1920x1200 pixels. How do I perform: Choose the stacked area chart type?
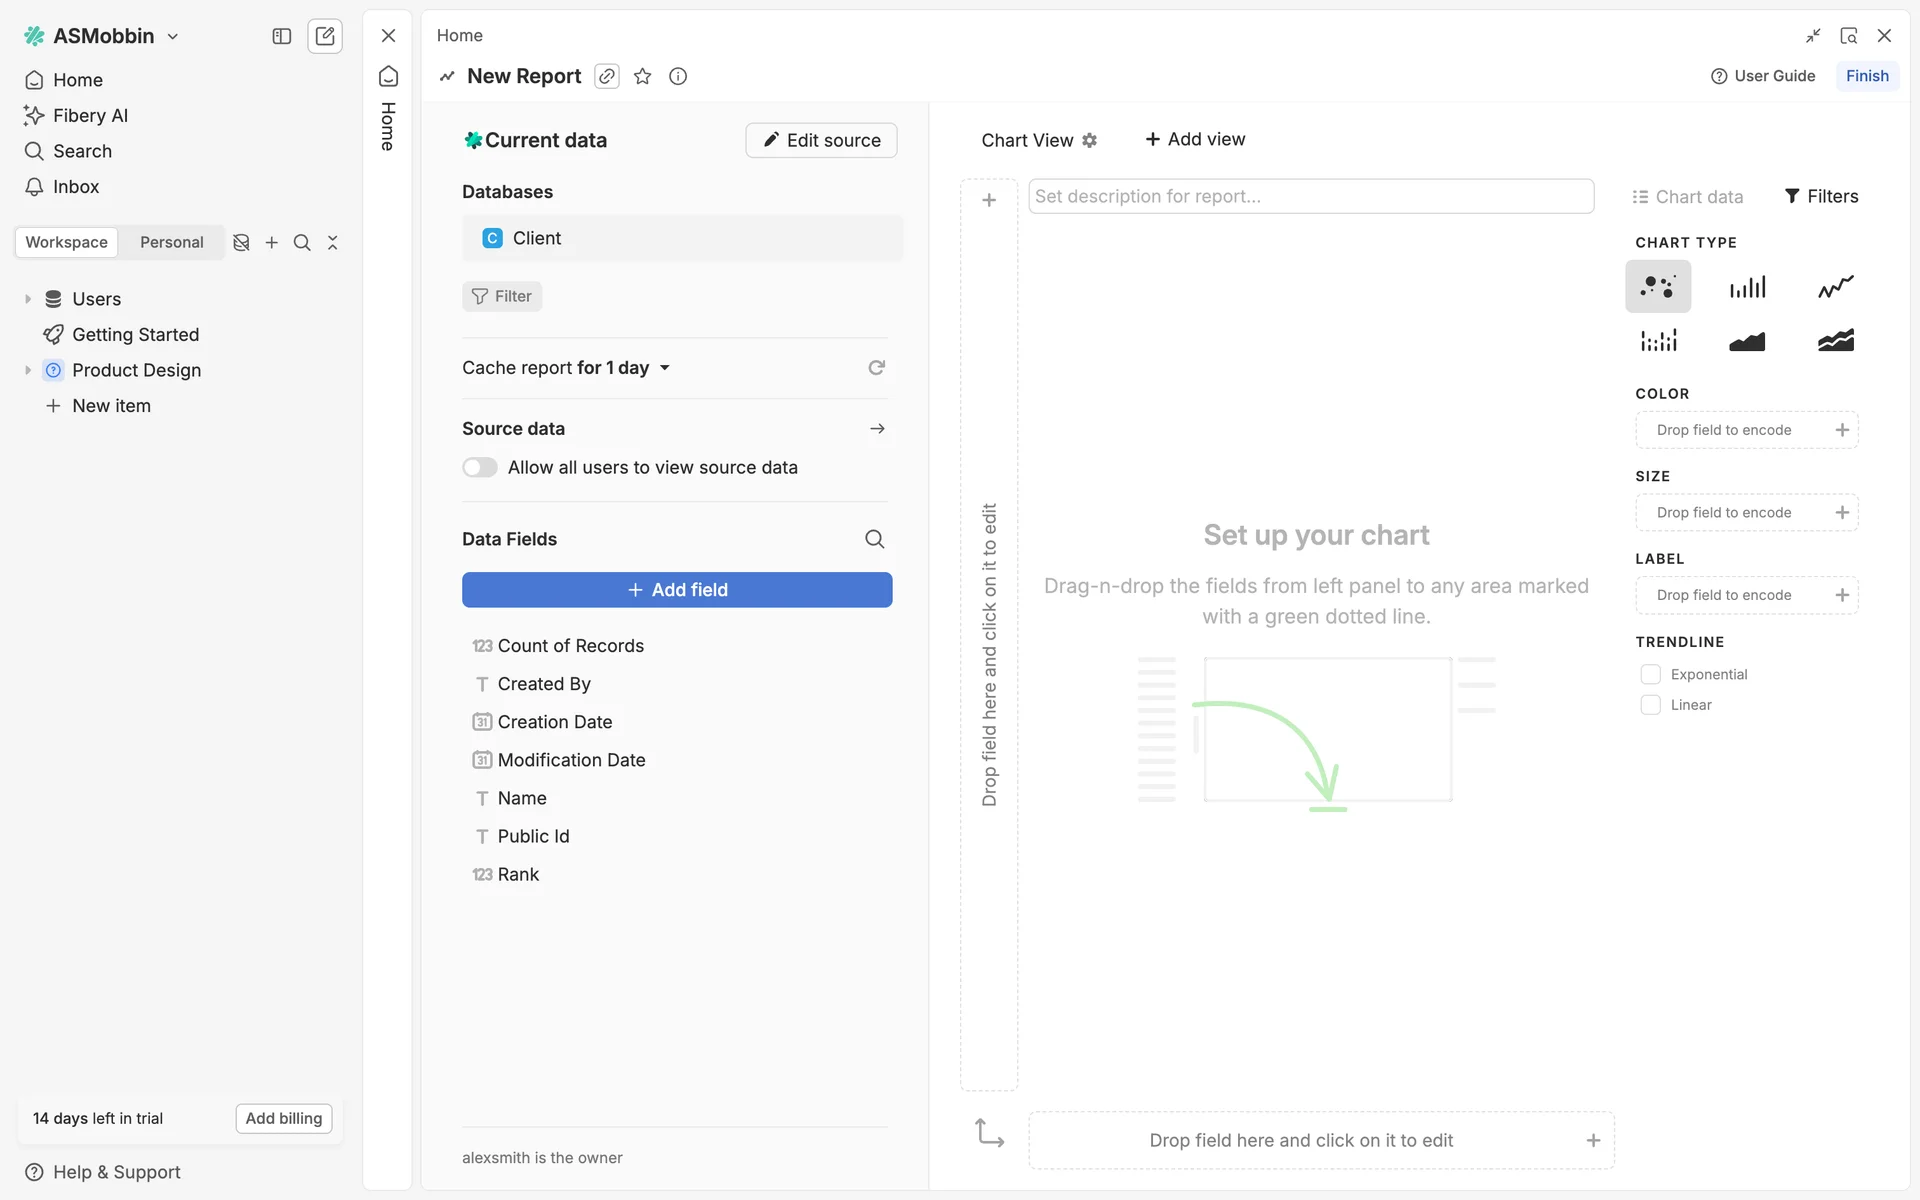click(1835, 341)
